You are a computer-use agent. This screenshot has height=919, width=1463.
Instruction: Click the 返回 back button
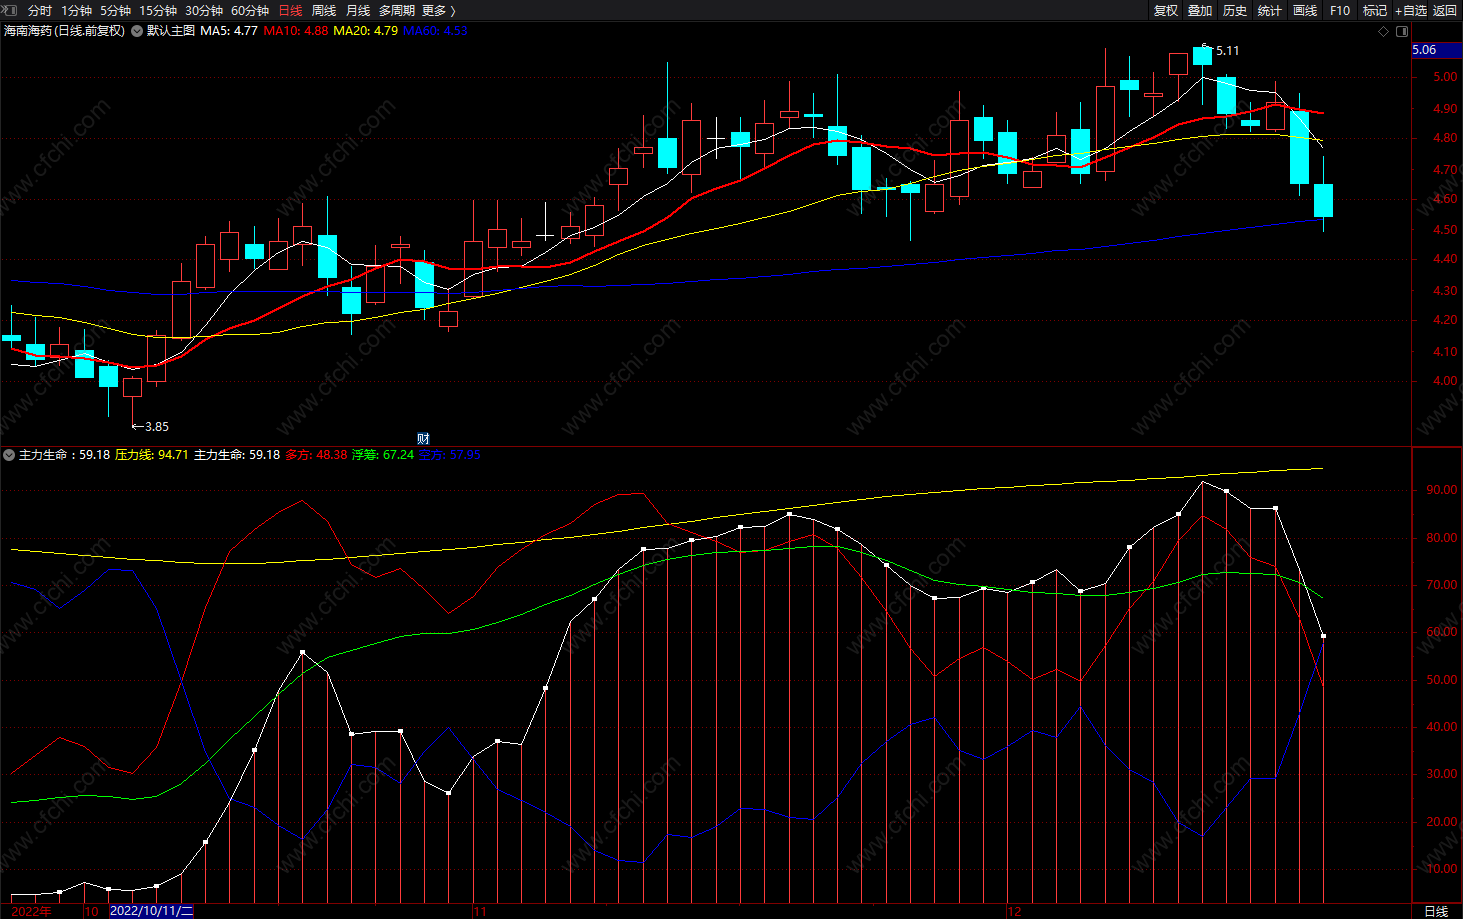click(x=1445, y=10)
